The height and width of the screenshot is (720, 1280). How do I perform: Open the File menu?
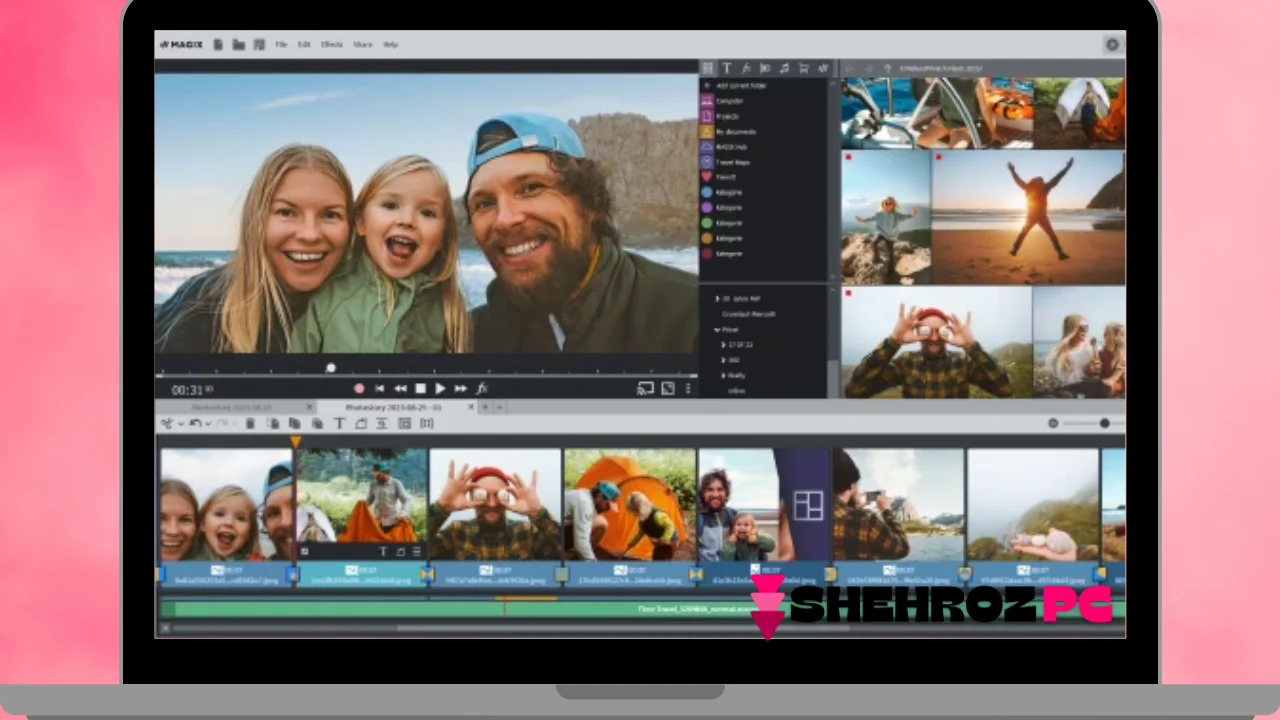(281, 44)
